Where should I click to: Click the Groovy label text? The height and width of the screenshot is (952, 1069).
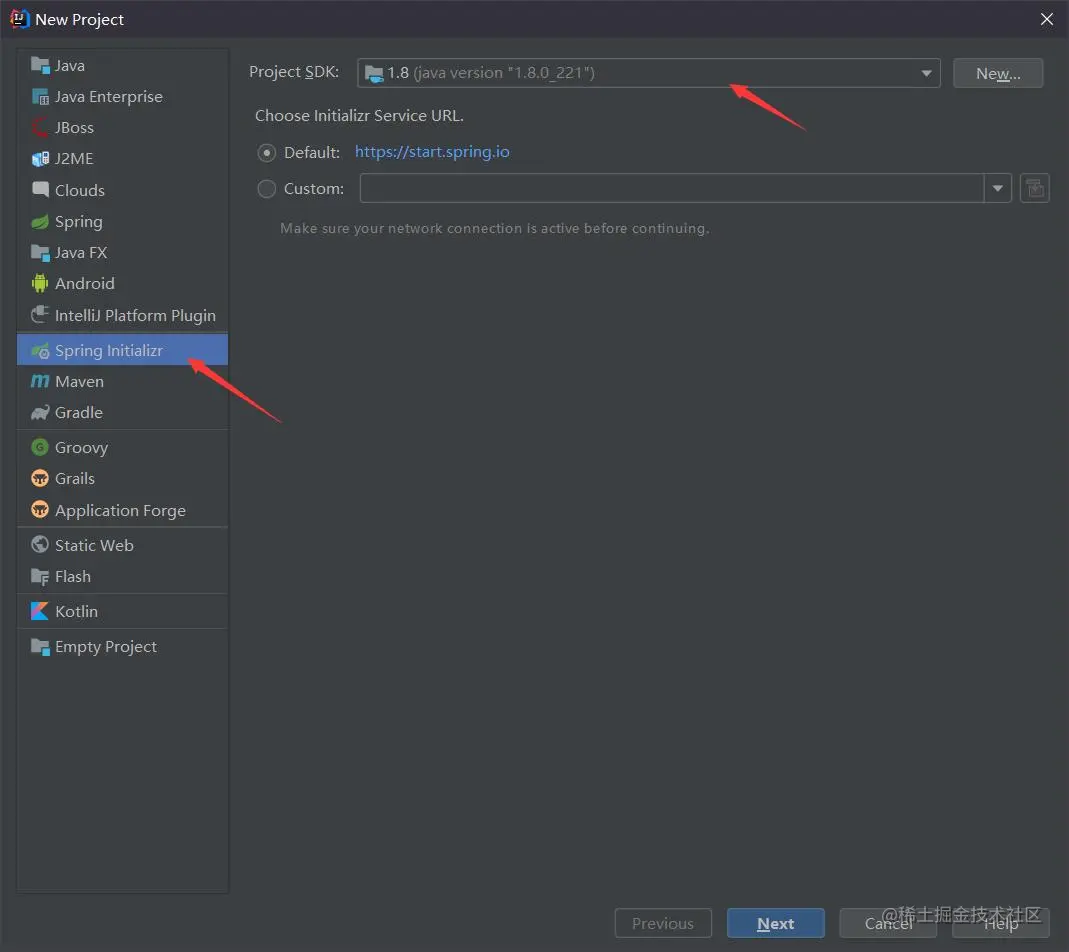[81, 447]
